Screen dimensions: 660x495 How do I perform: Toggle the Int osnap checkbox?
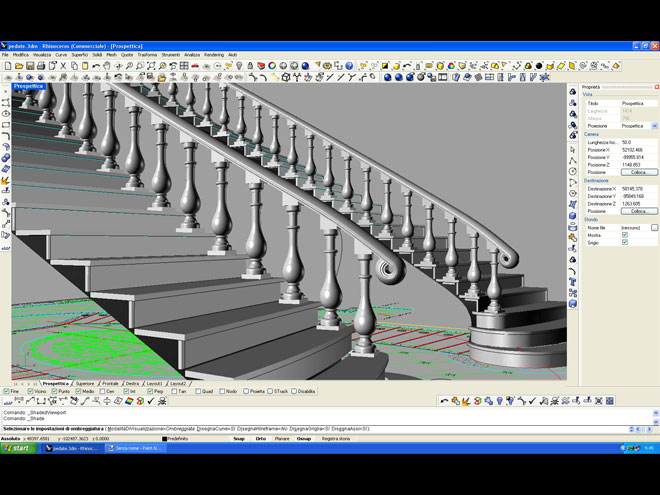point(126,391)
